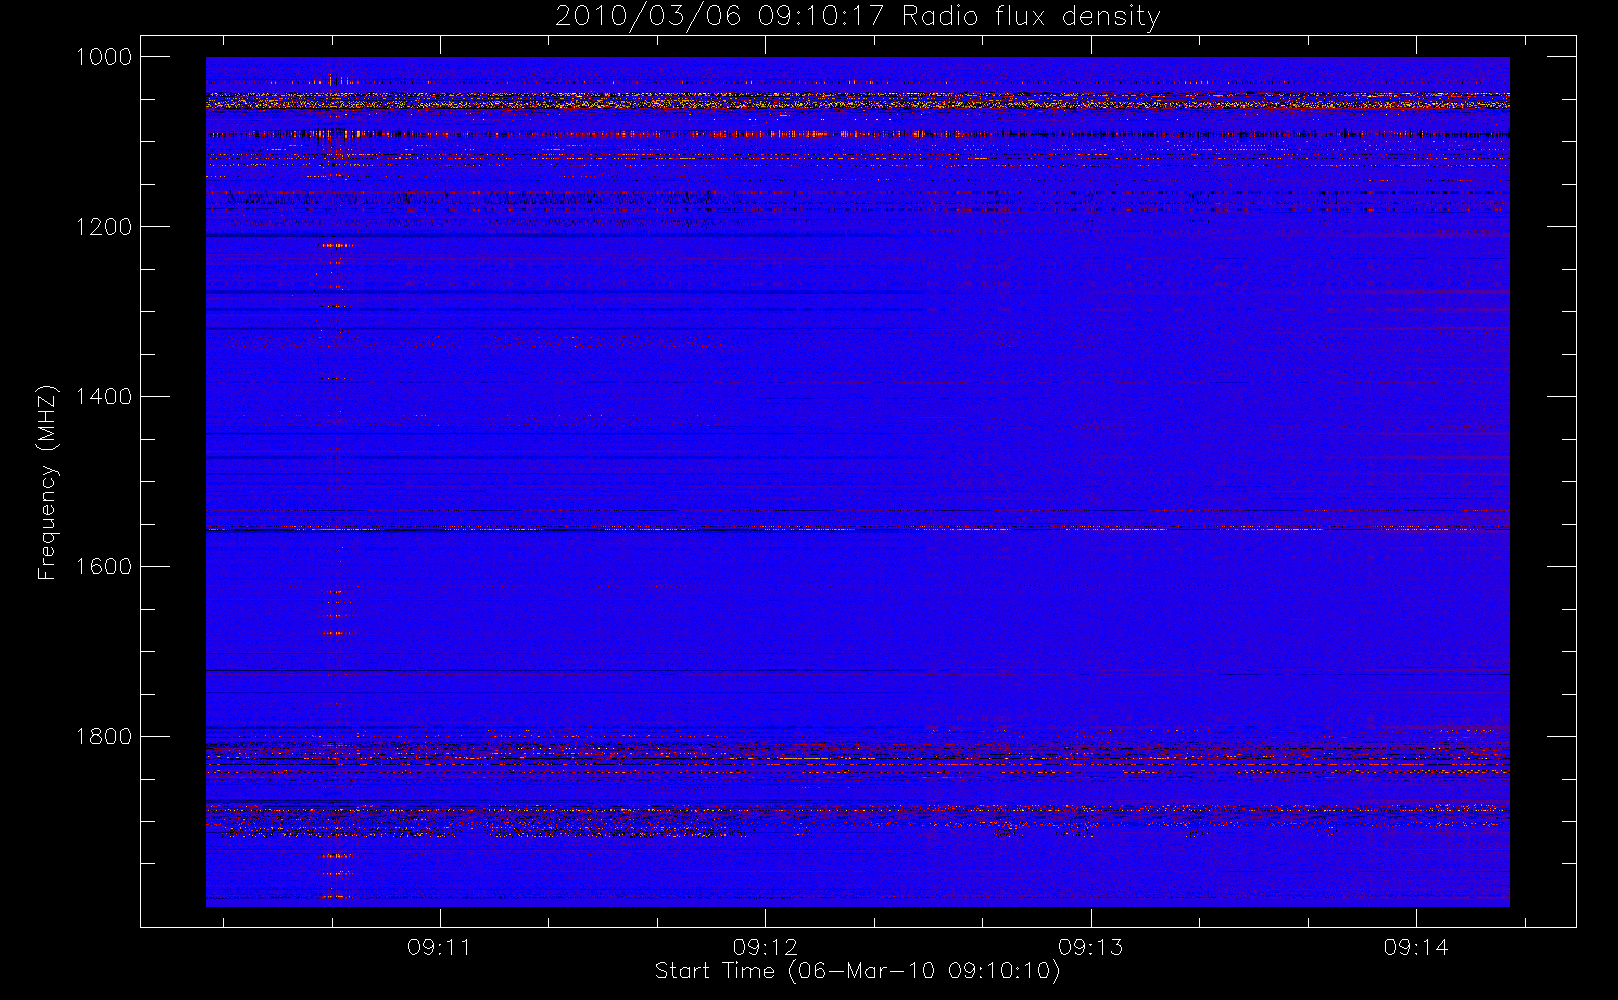This screenshot has height=1000, width=1618.
Task: Select the '1600' frequency axis label
Action: pyautogui.click(x=104, y=567)
